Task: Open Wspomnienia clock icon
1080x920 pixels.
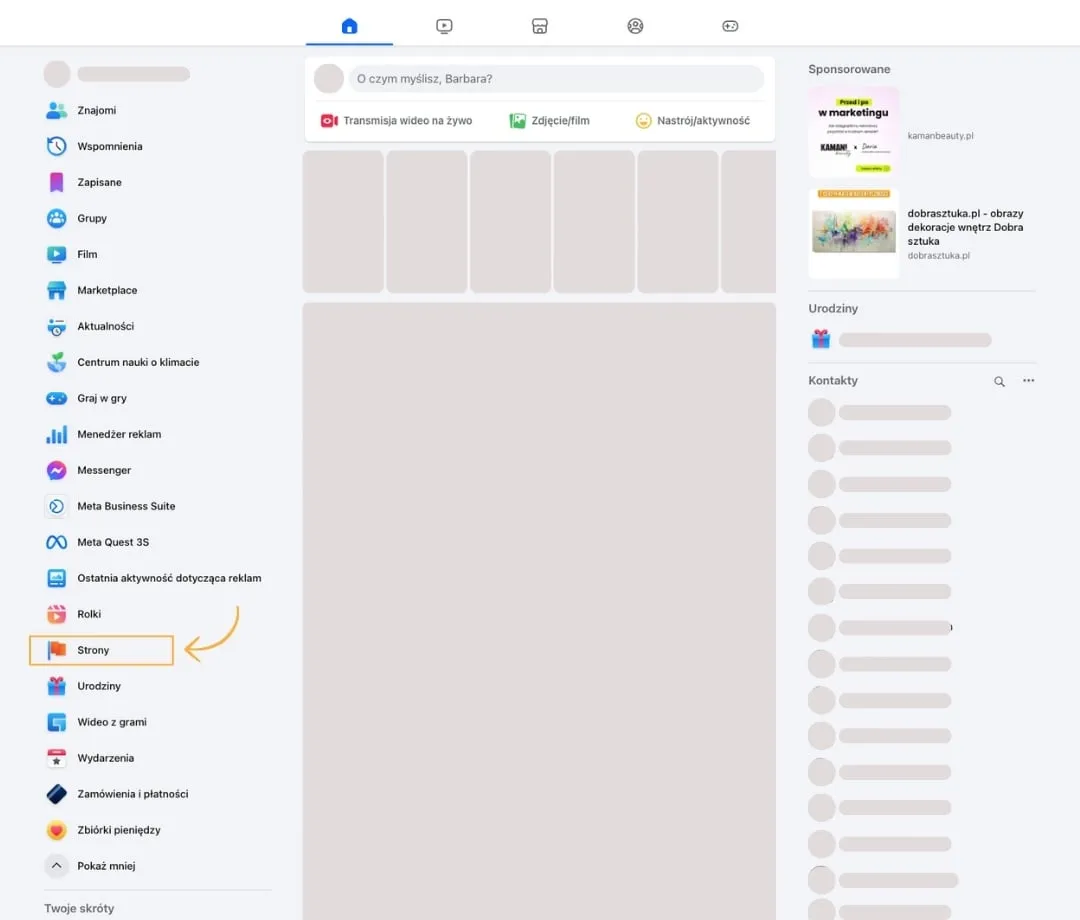Action: coord(56,146)
